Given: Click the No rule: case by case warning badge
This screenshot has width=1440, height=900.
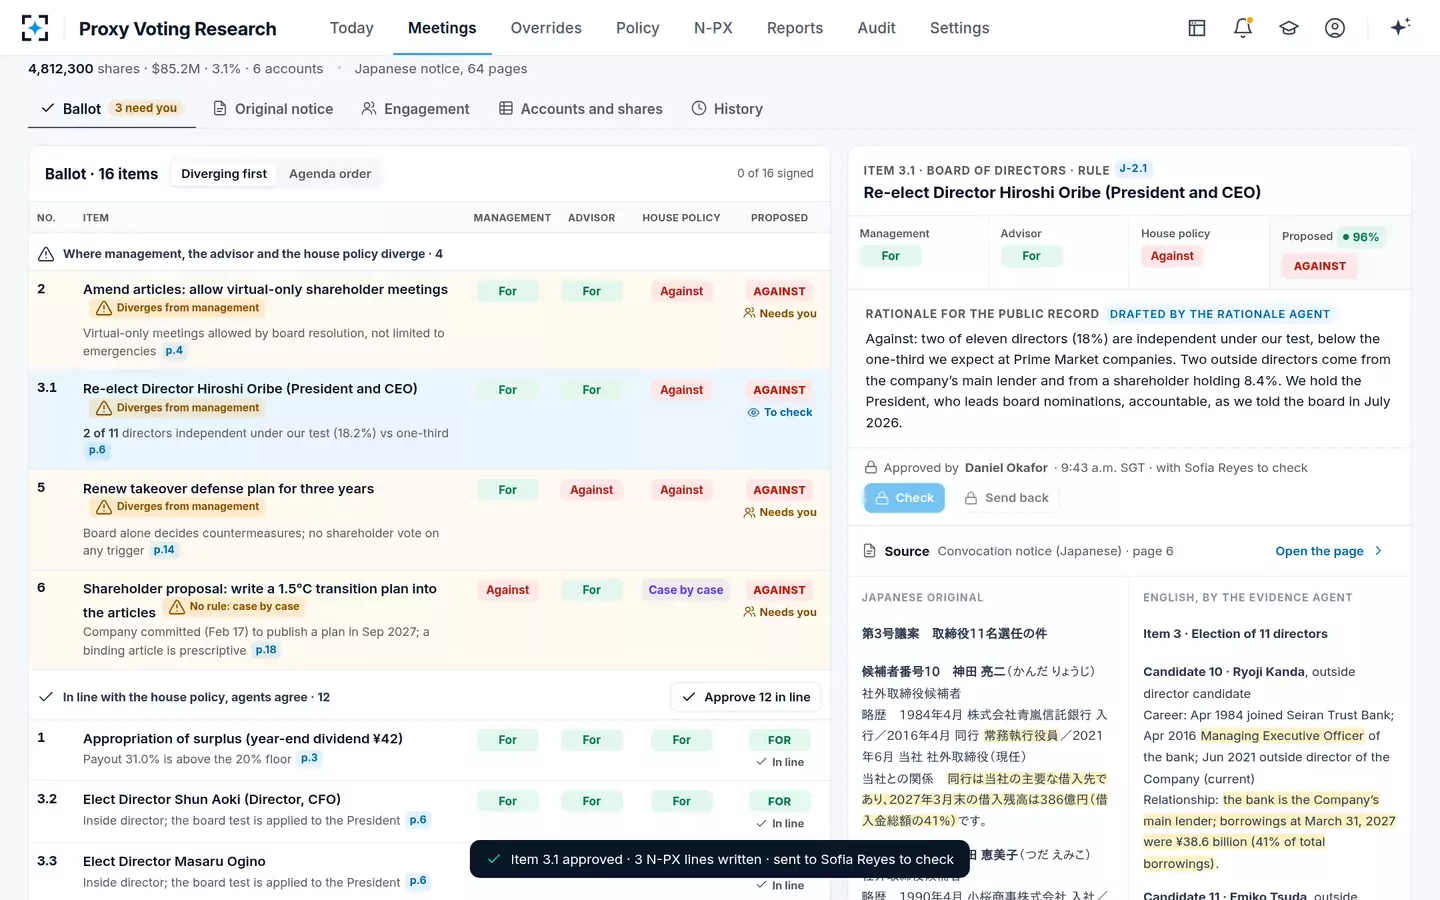Looking at the screenshot, I should pos(235,607).
